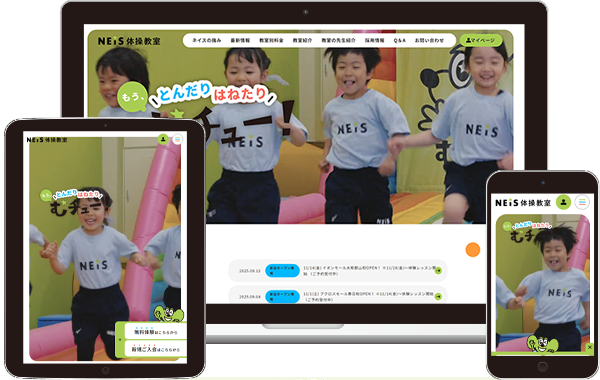The image size is (600, 380).
Task: Open the 2025.09.04 news item's arrow icon
Action: pyautogui.click(x=438, y=296)
